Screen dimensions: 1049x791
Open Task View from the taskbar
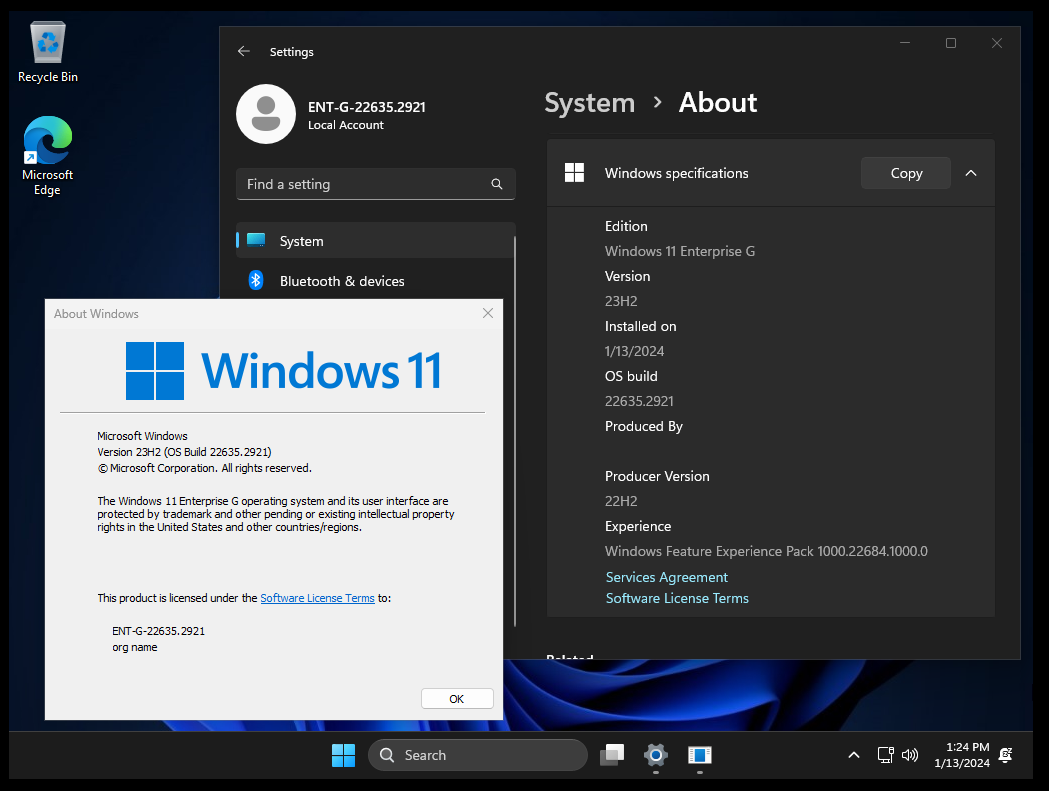point(611,755)
